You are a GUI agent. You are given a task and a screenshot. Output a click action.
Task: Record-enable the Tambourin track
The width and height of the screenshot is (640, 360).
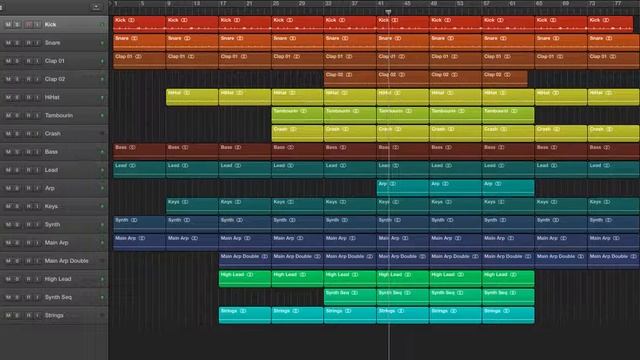click(x=29, y=116)
